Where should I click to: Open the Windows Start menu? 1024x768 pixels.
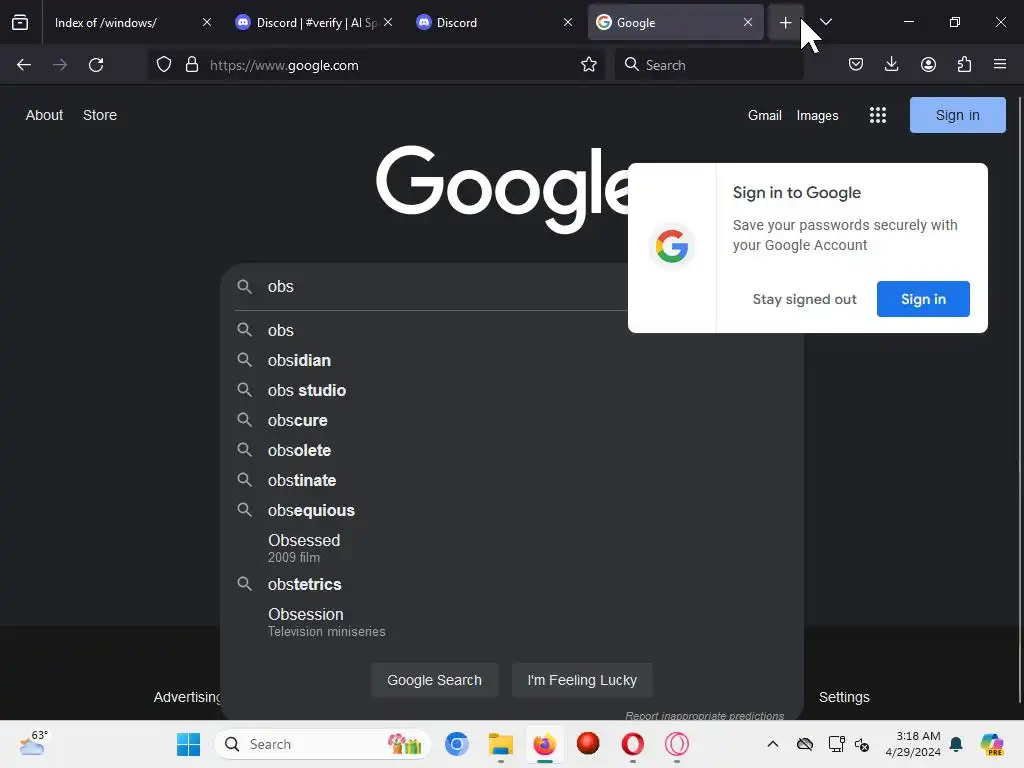coord(189,744)
